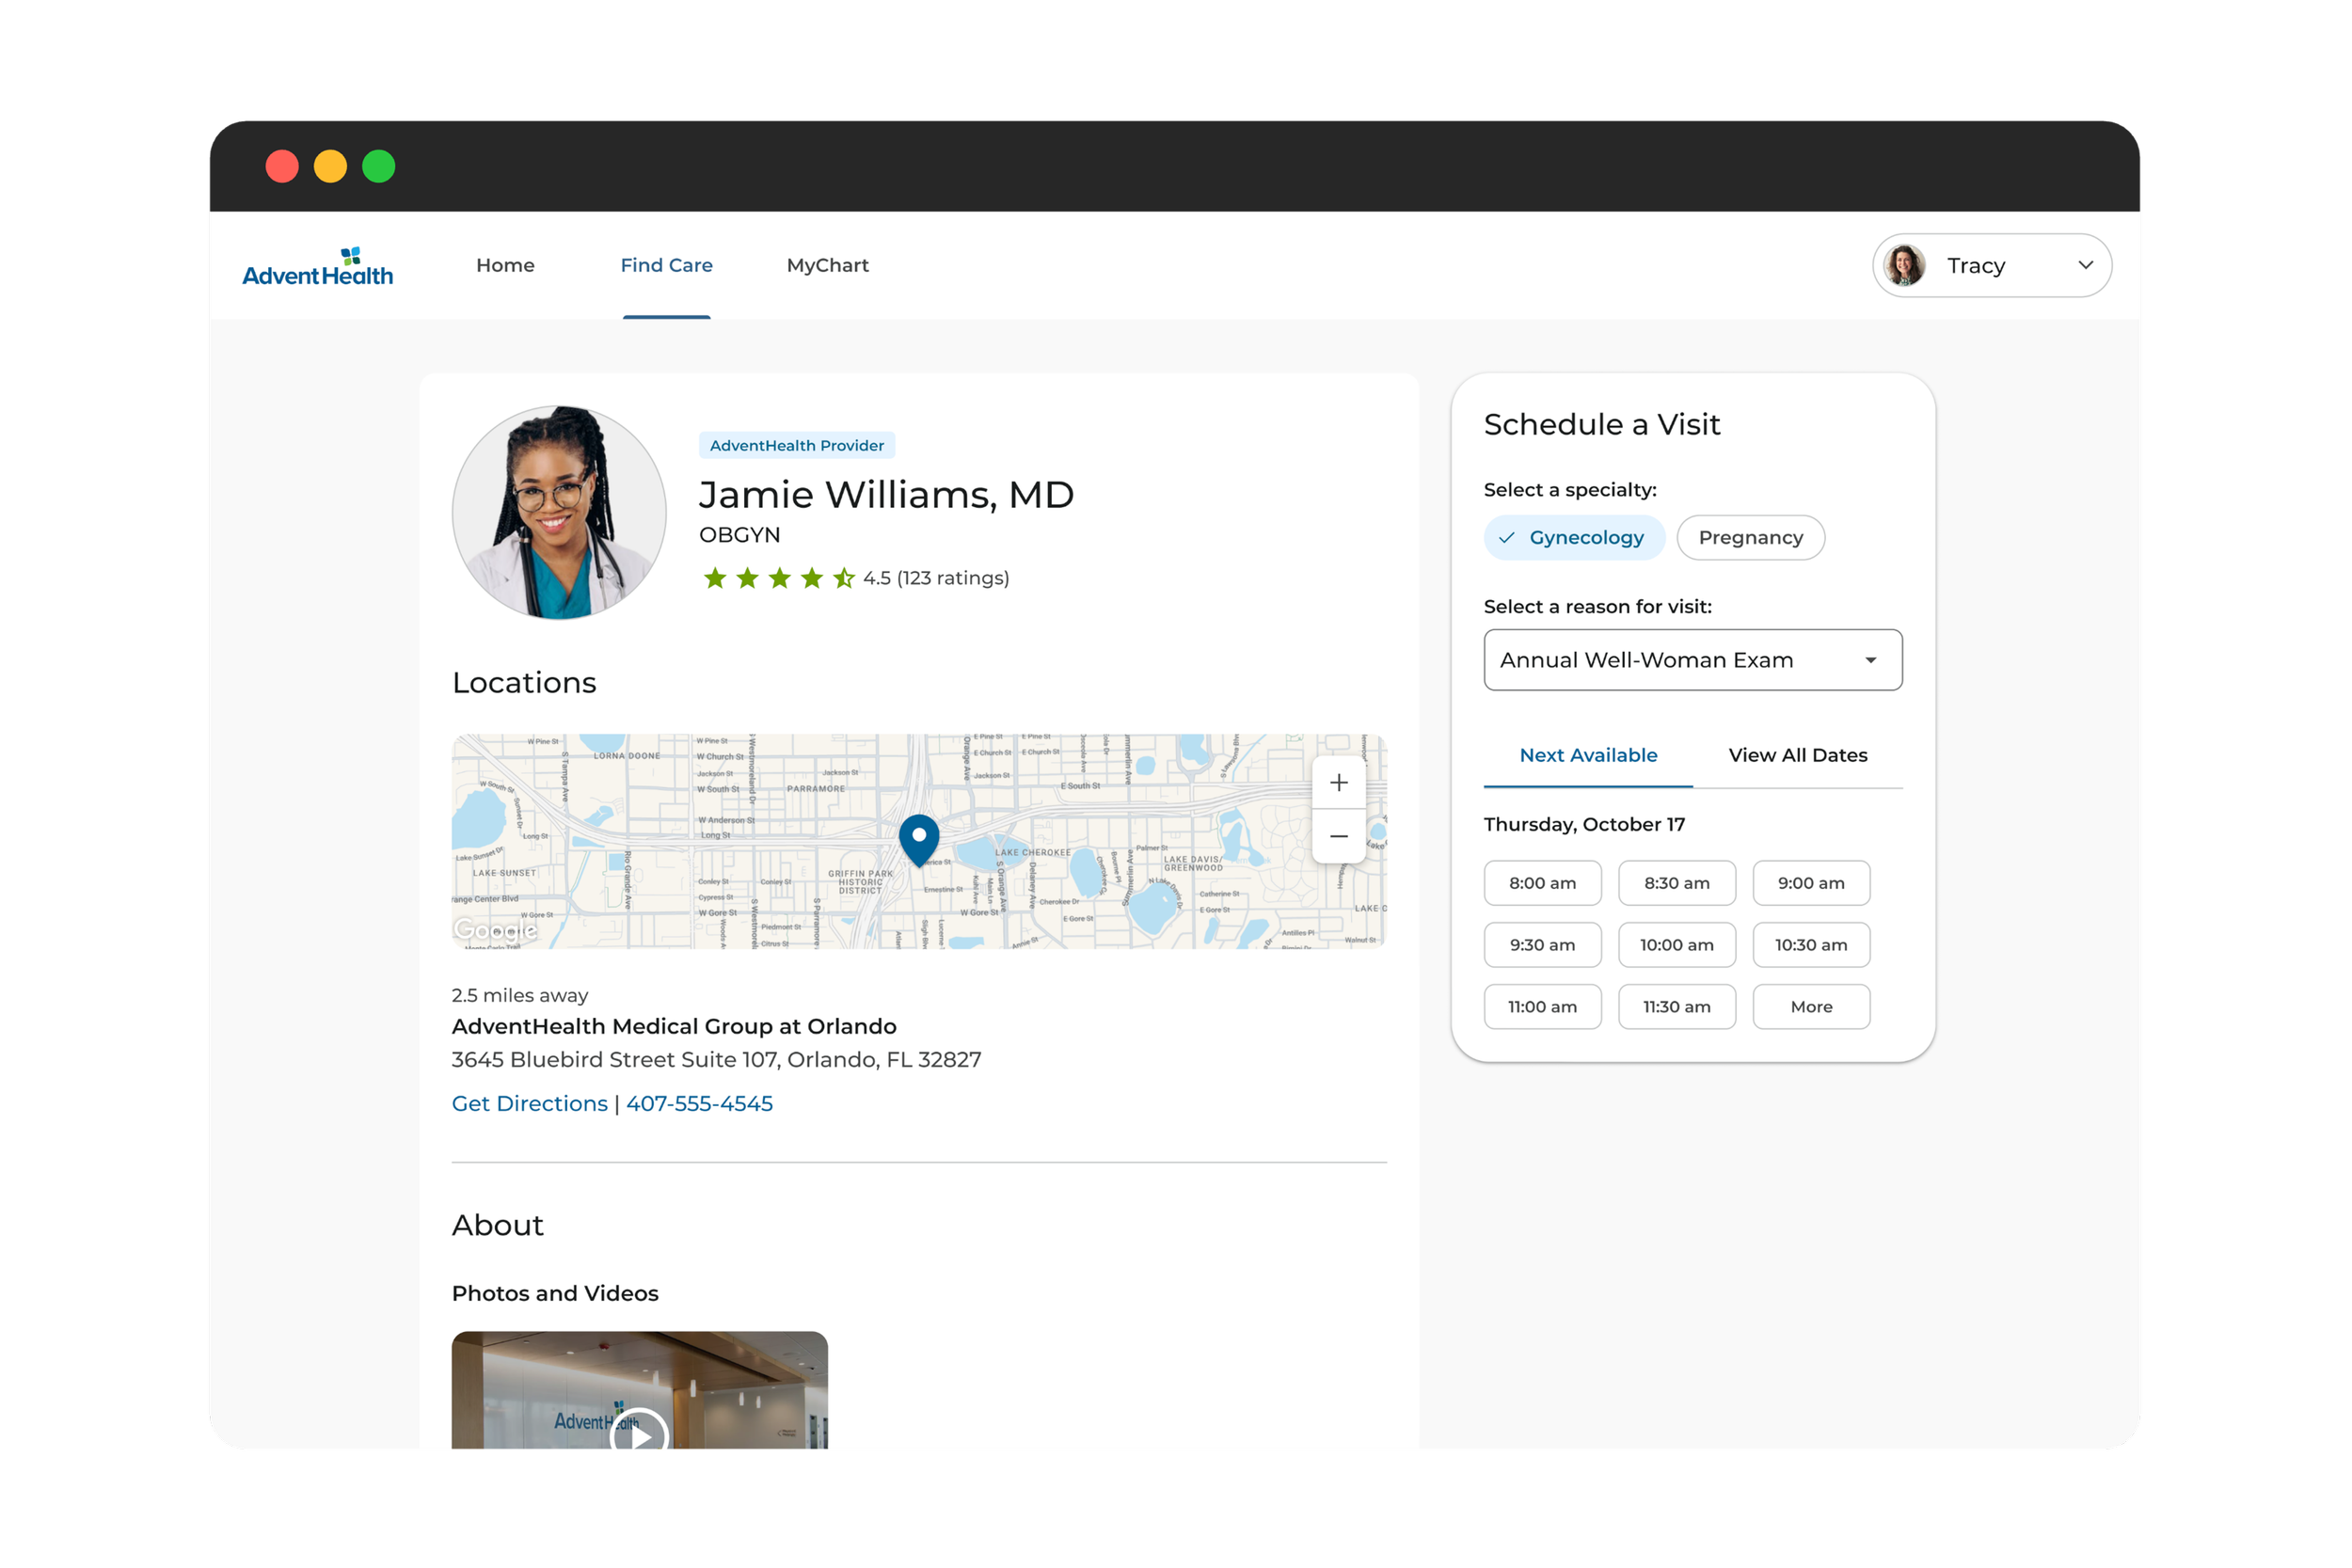Screen dimensions: 2352x1568
Task: Click the 2.5 miles away text
Action: [x=520, y=996]
